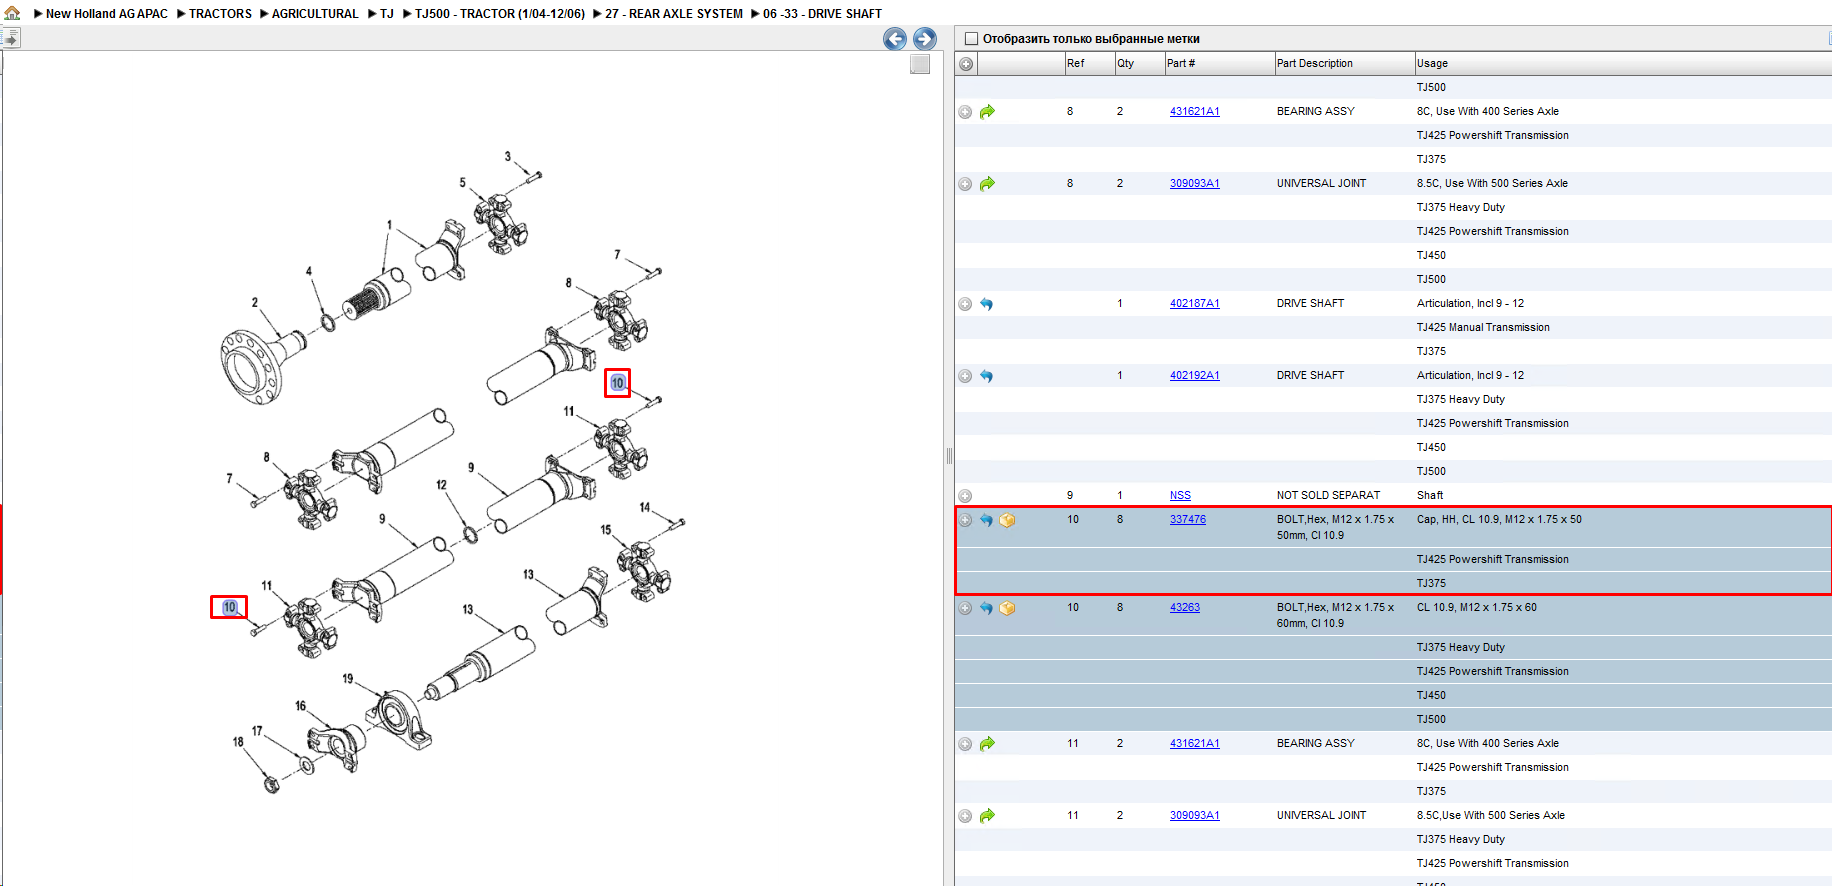
Task: Click yellow box icon for part 337476
Action: click(1007, 520)
